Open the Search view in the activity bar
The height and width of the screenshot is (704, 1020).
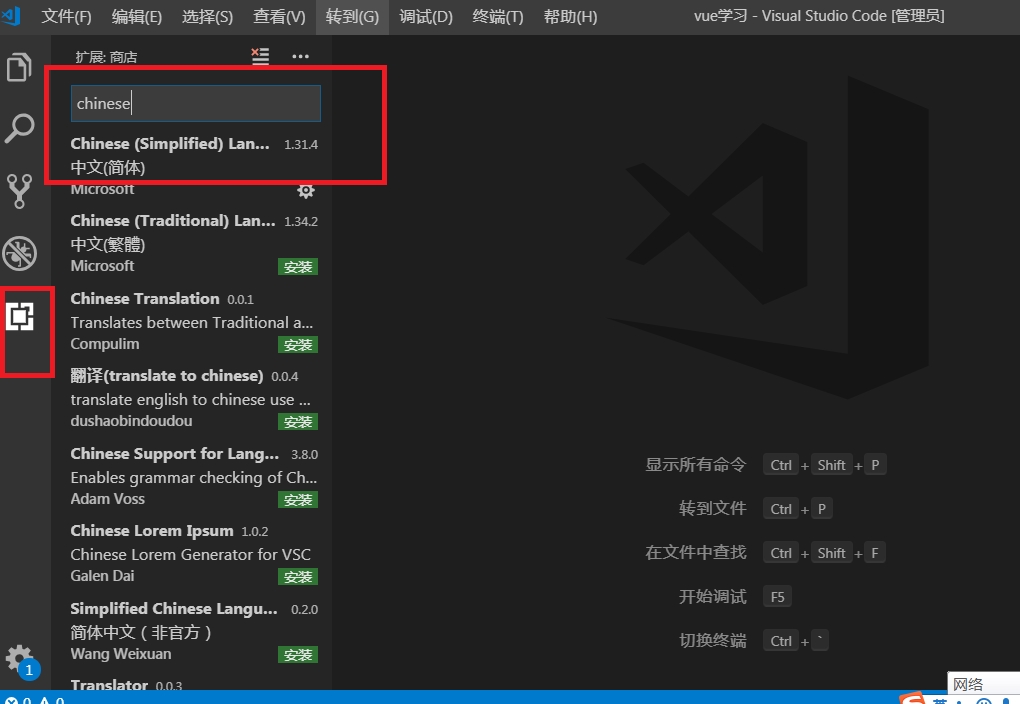(x=22, y=128)
